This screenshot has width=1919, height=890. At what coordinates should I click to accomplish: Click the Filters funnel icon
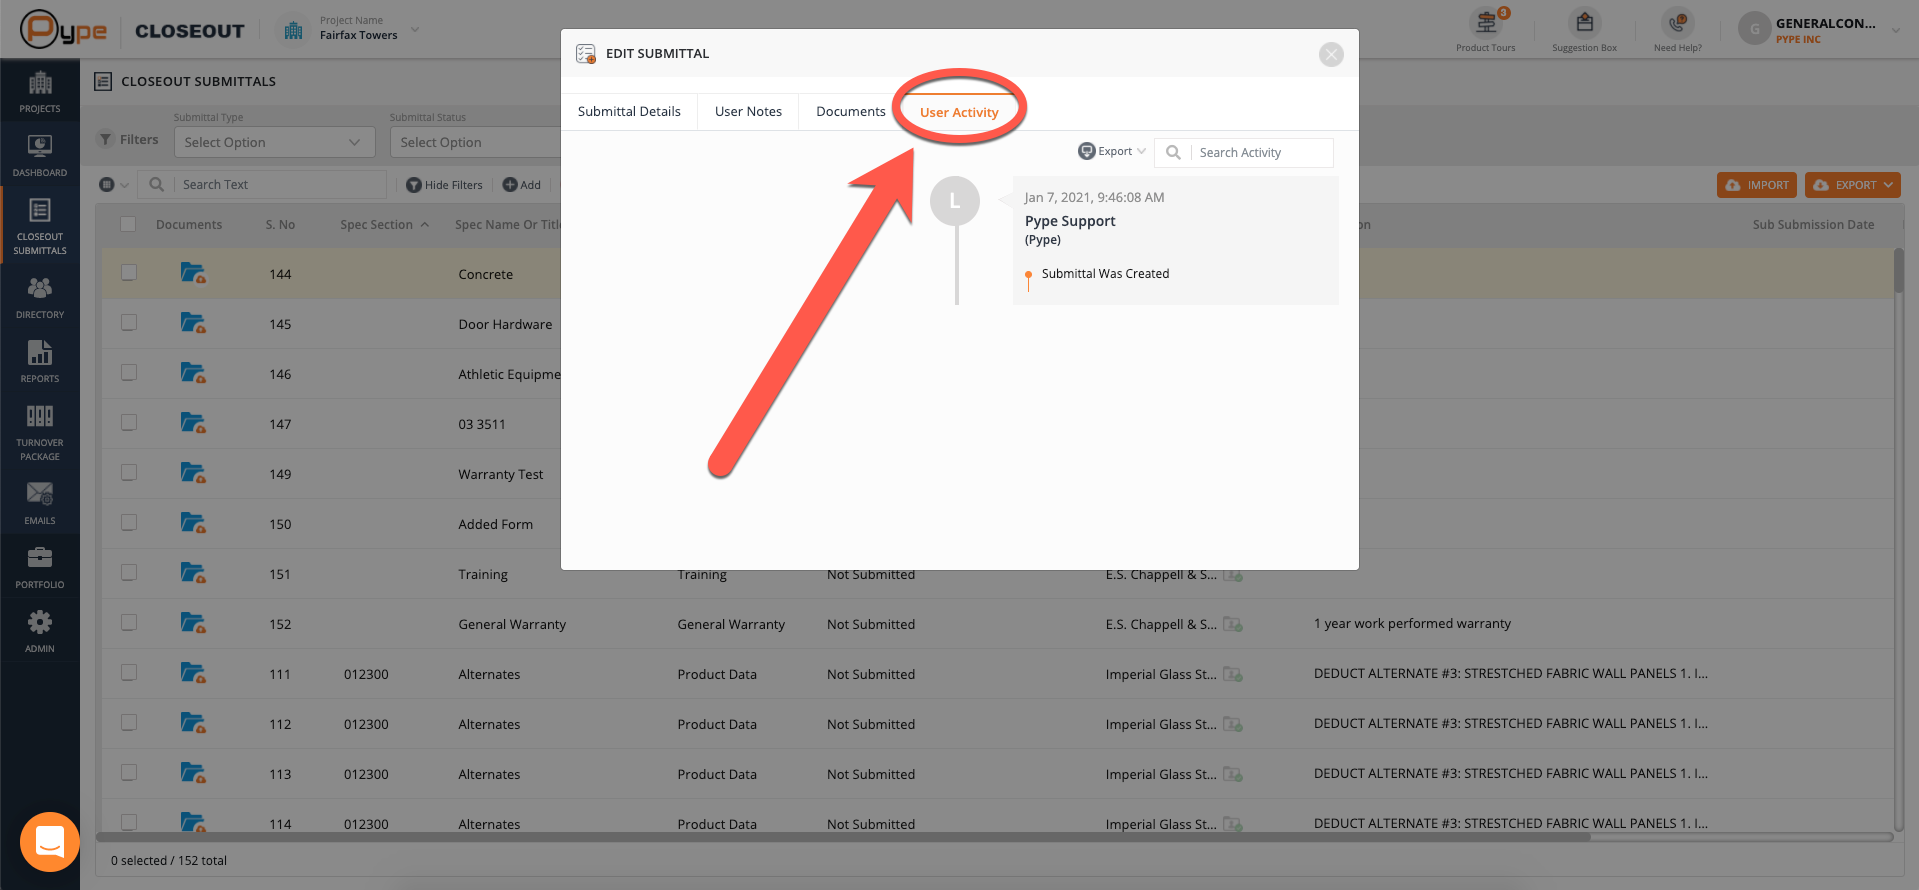point(105,140)
